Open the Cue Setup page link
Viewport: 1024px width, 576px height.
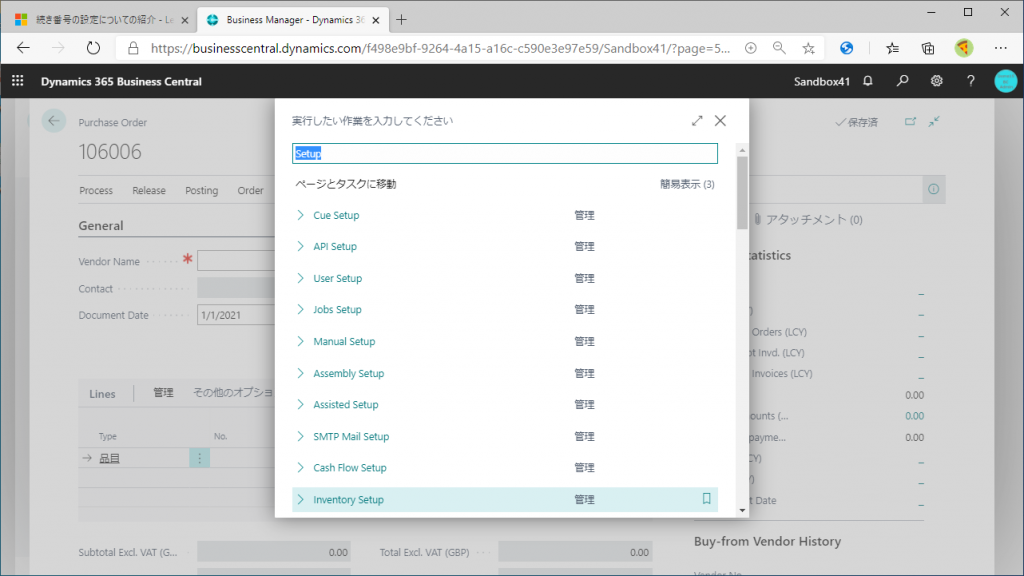pos(336,215)
